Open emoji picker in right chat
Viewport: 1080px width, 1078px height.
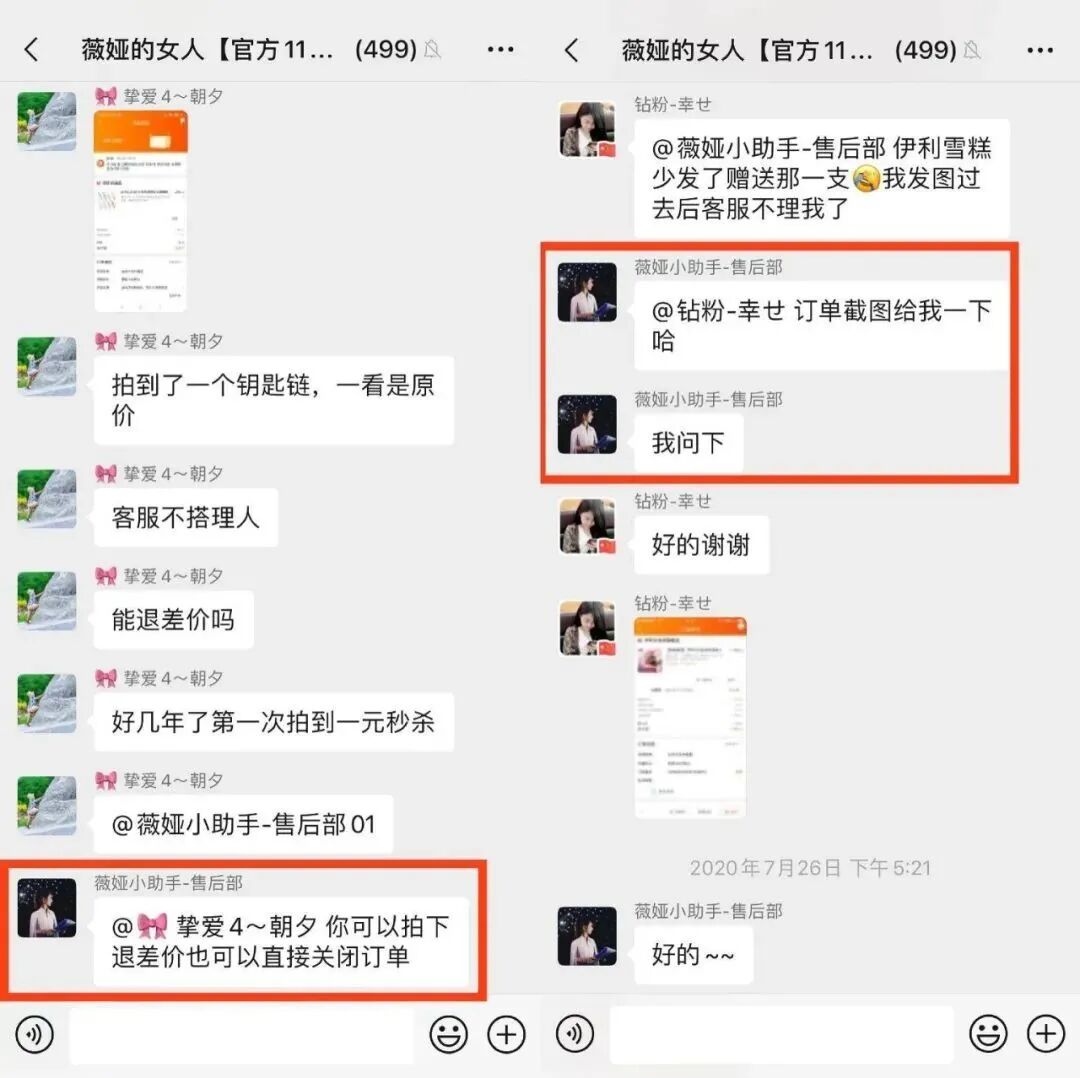click(x=988, y=1034)
